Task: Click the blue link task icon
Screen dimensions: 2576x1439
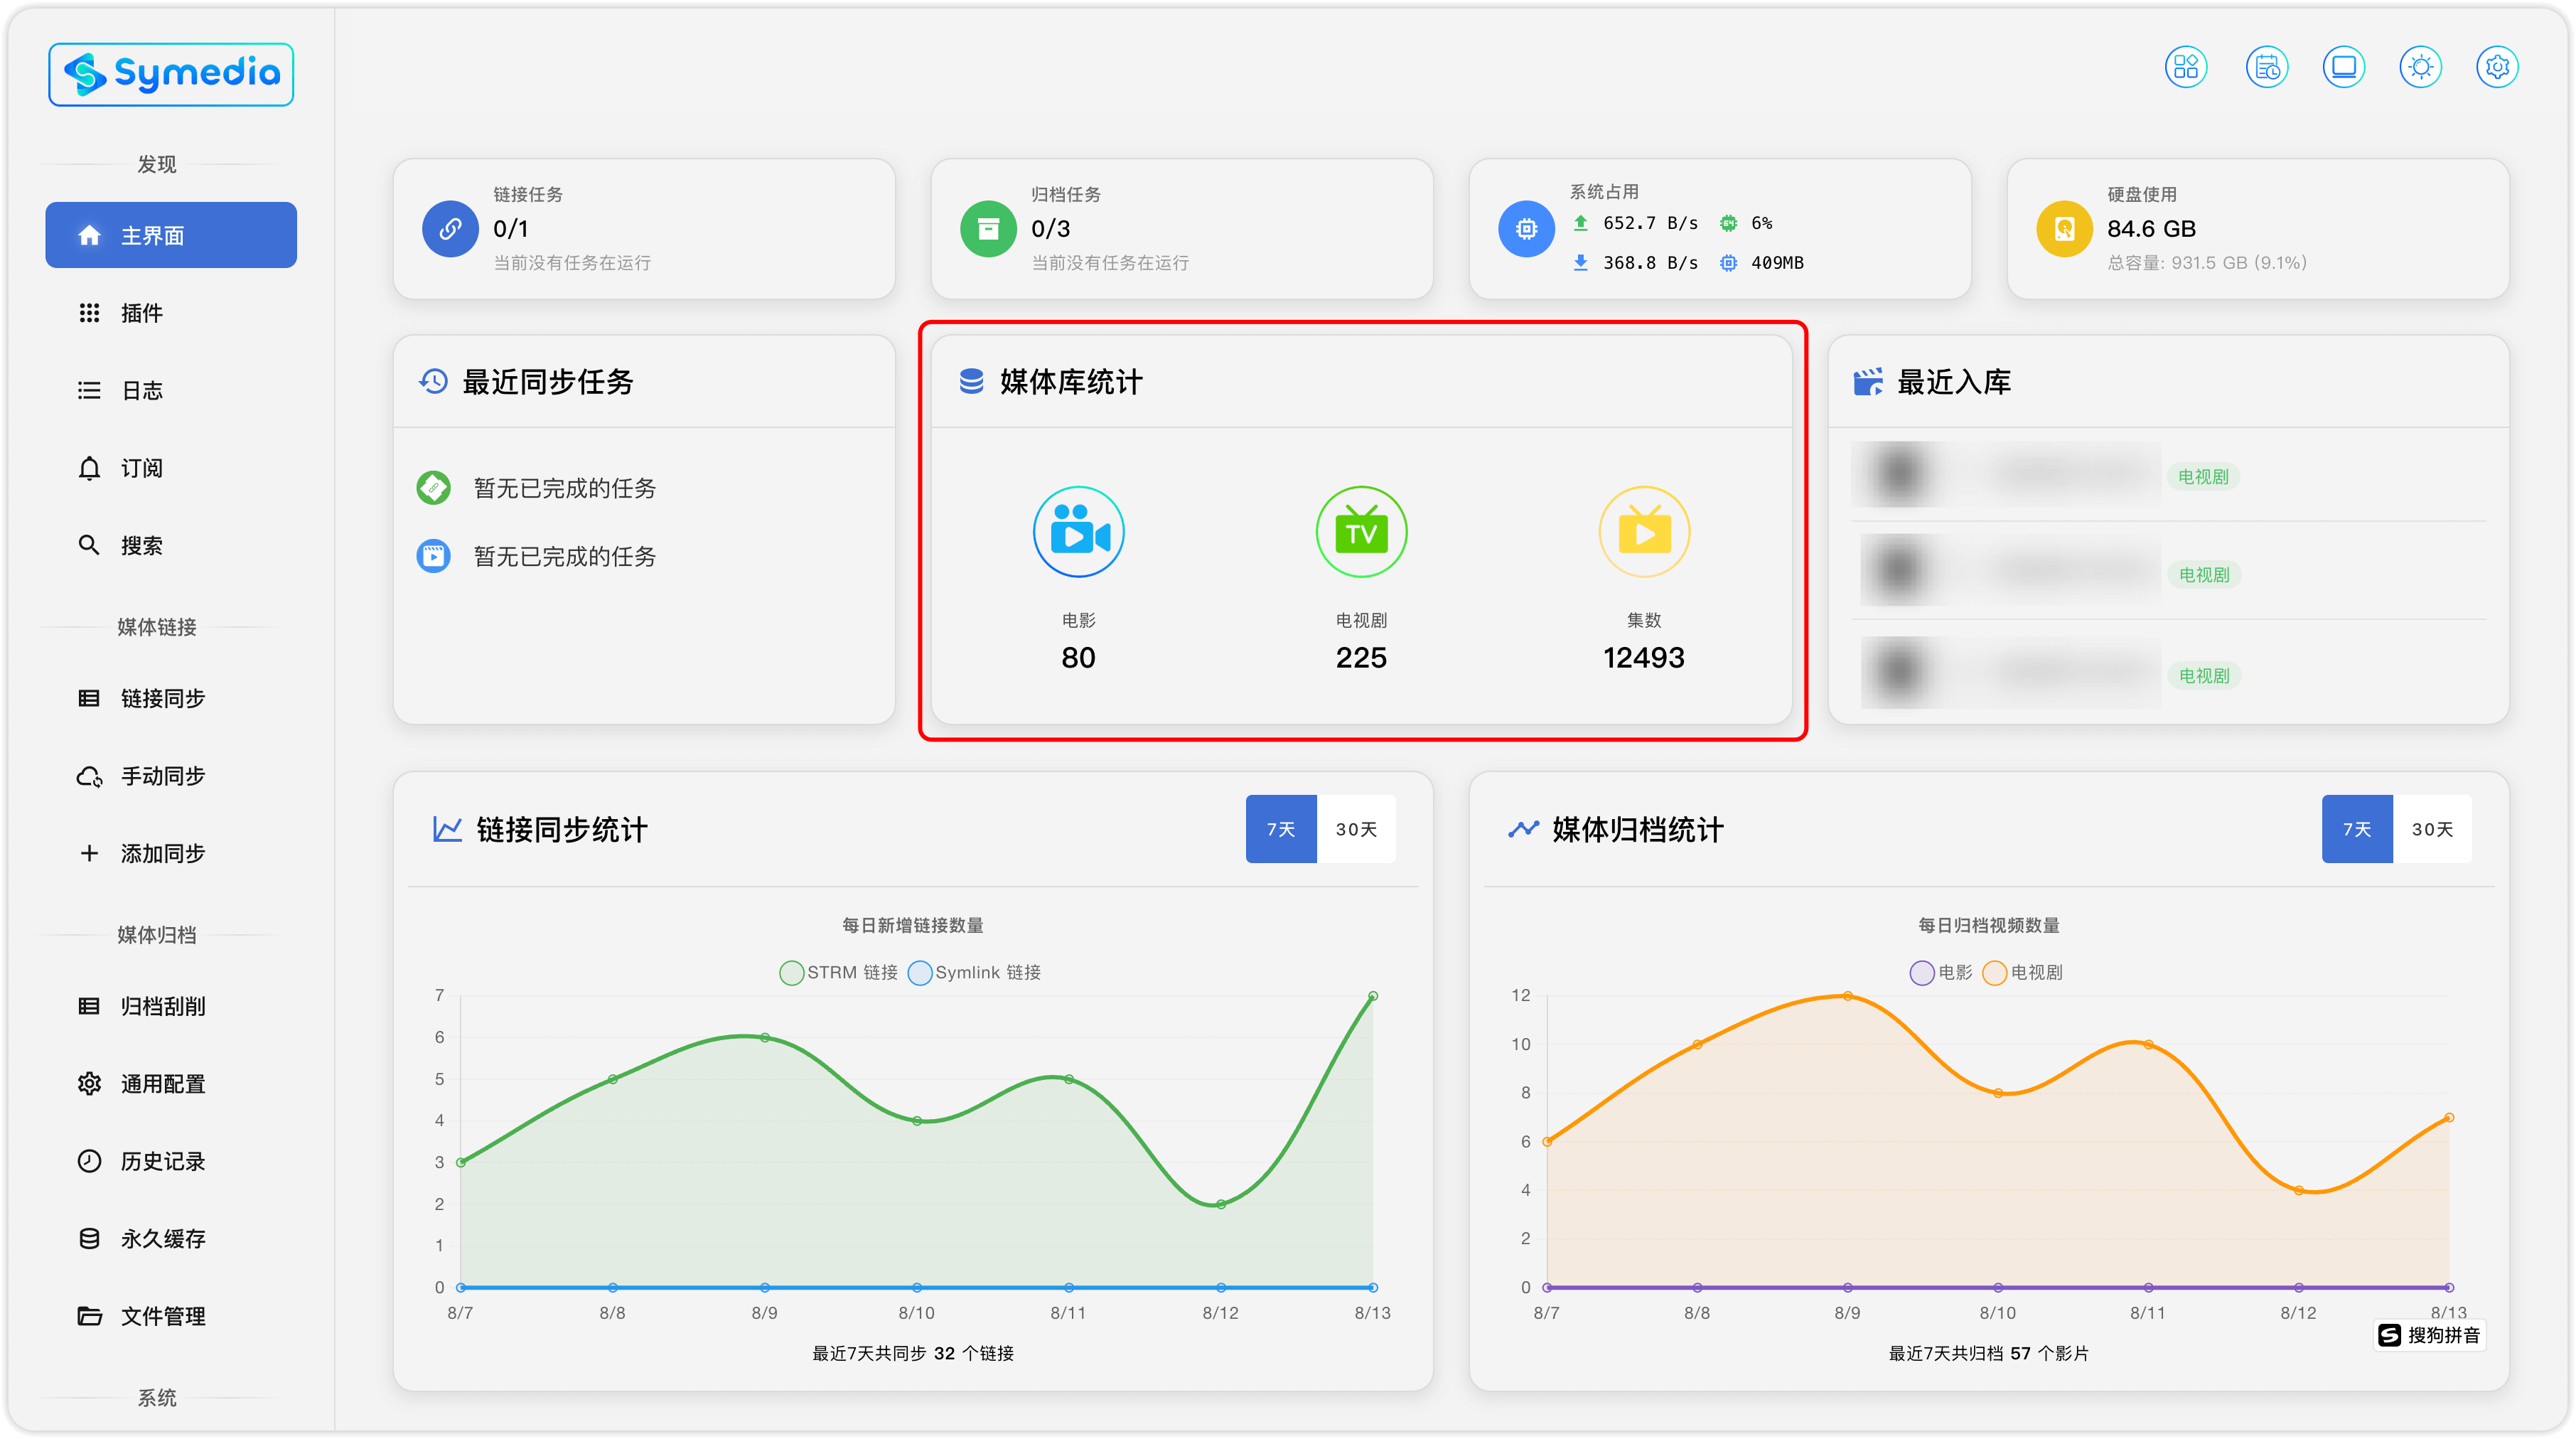Action: [x=450, y=229]
